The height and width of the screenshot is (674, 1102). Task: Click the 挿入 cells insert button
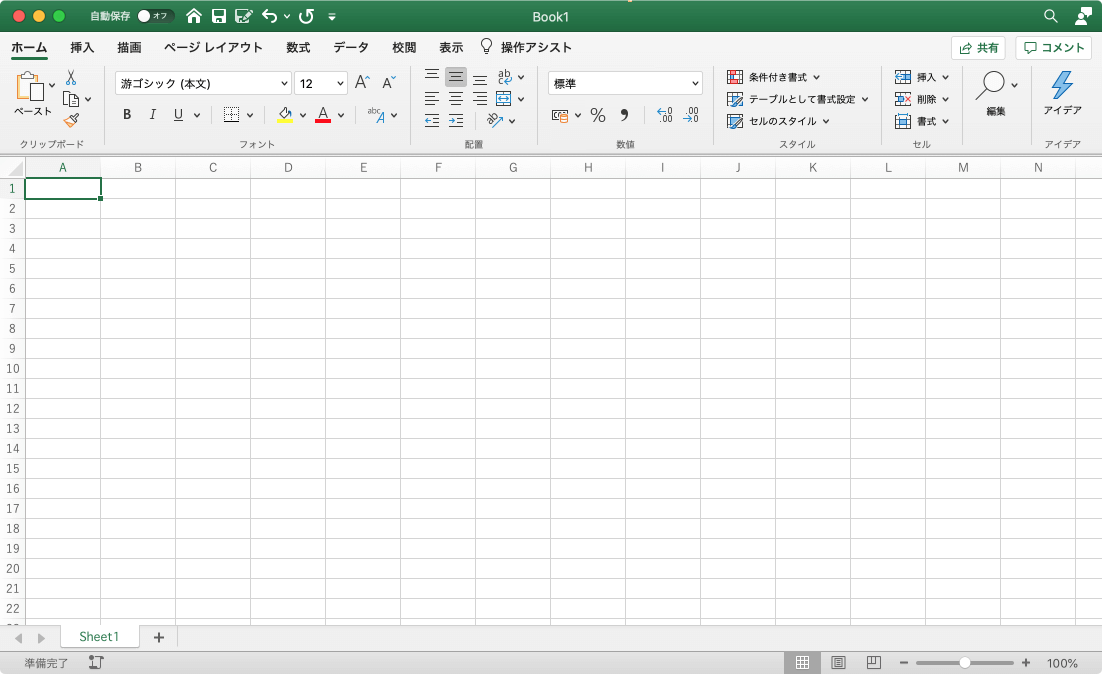point(922,77)
